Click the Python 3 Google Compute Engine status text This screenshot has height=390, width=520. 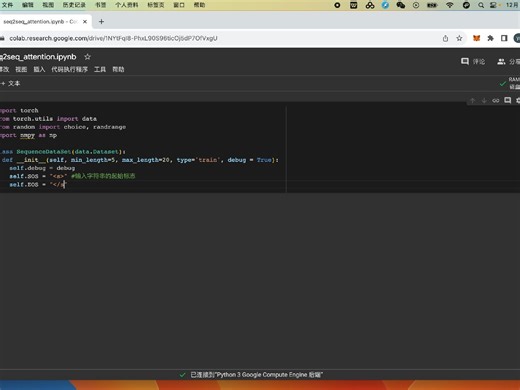[256, 375]
